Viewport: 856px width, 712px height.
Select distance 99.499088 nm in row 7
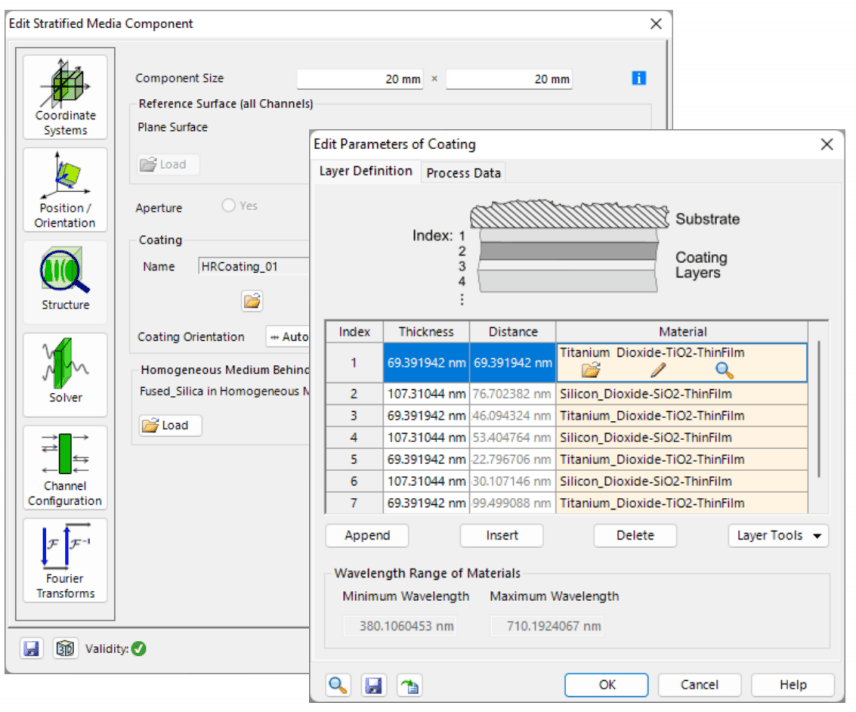click(x=513, y=503)
